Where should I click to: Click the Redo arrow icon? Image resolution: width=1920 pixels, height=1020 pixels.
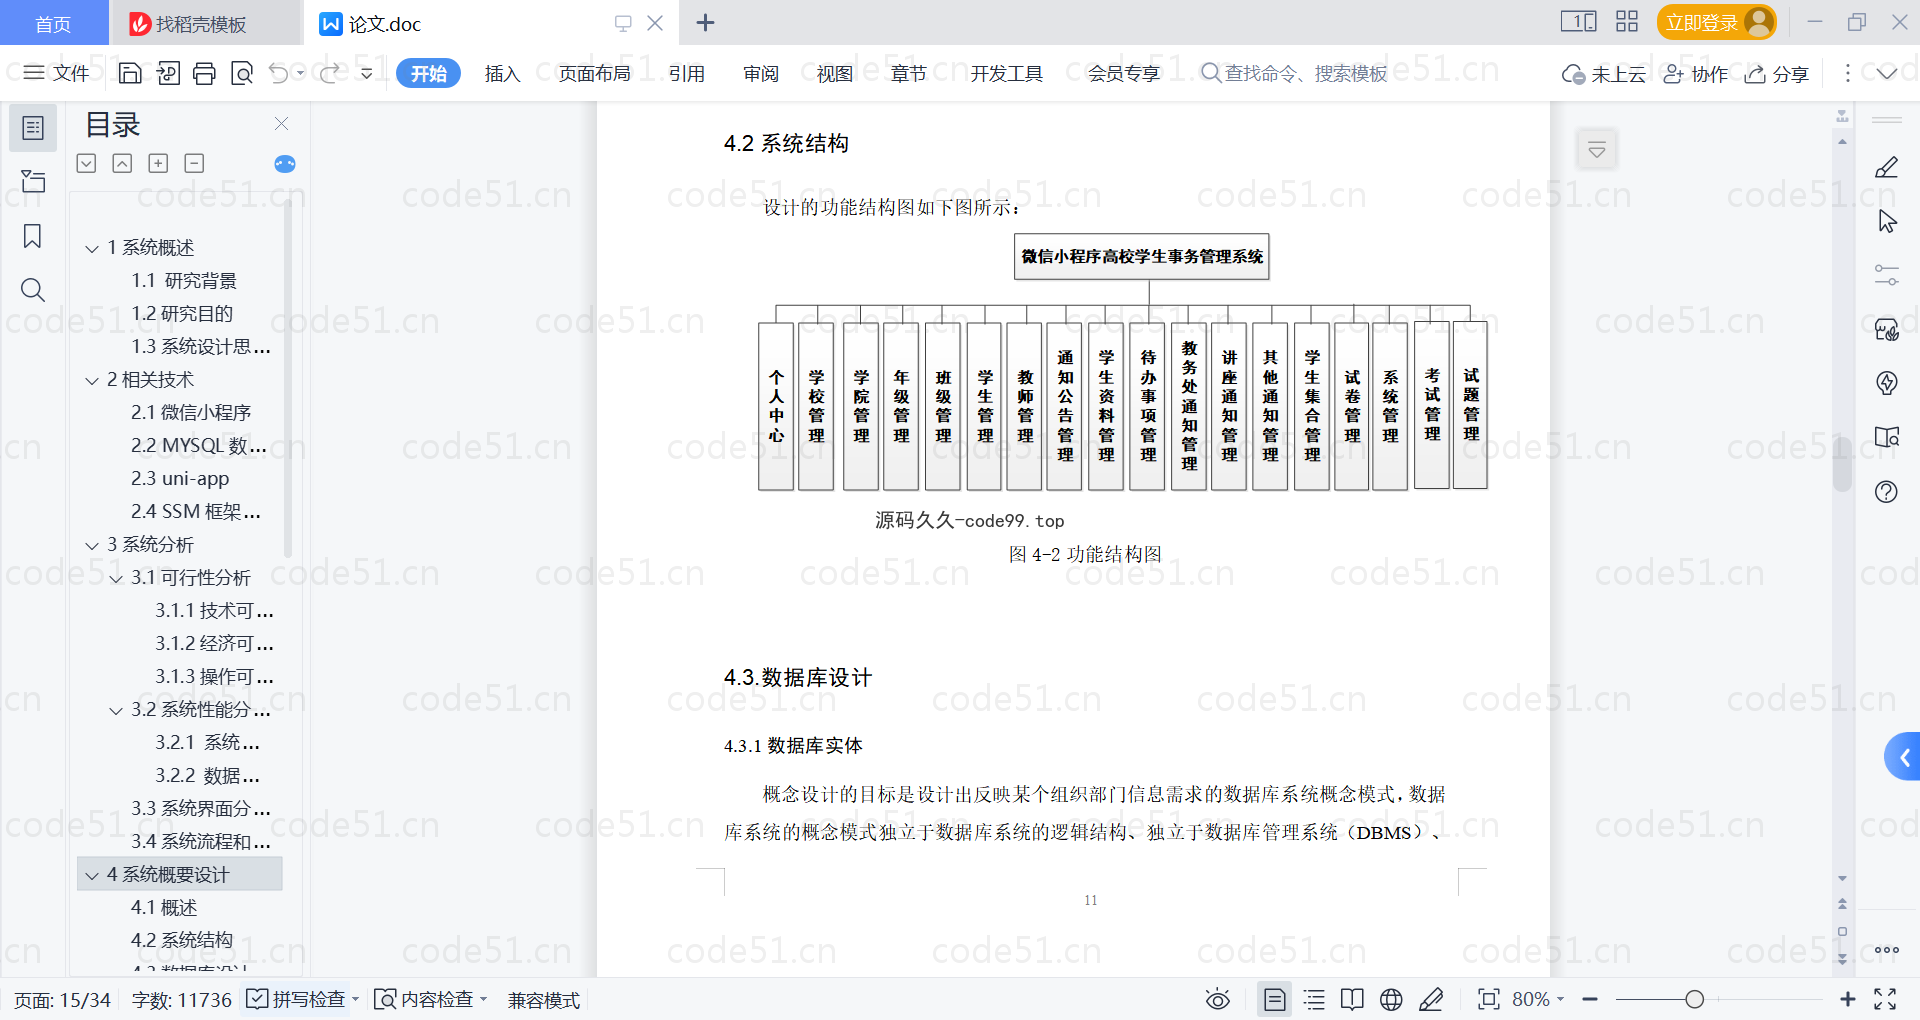(x=329, y=73)
